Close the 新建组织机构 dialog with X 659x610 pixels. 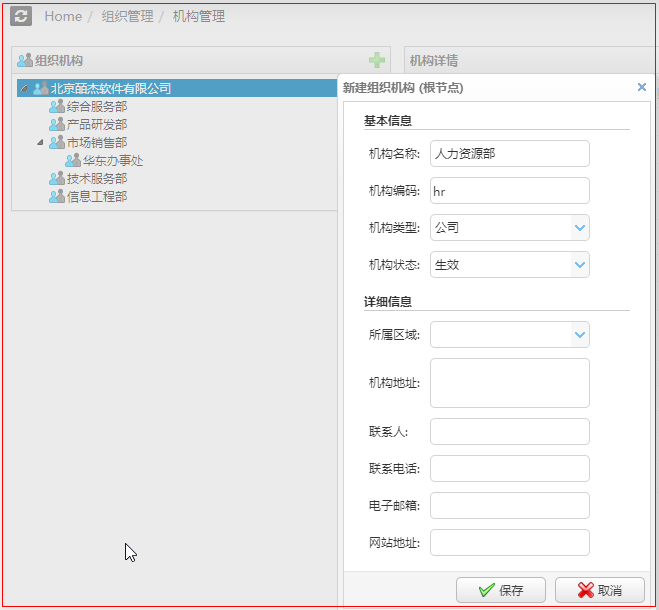pyautogui.click(x=641, y=88)
